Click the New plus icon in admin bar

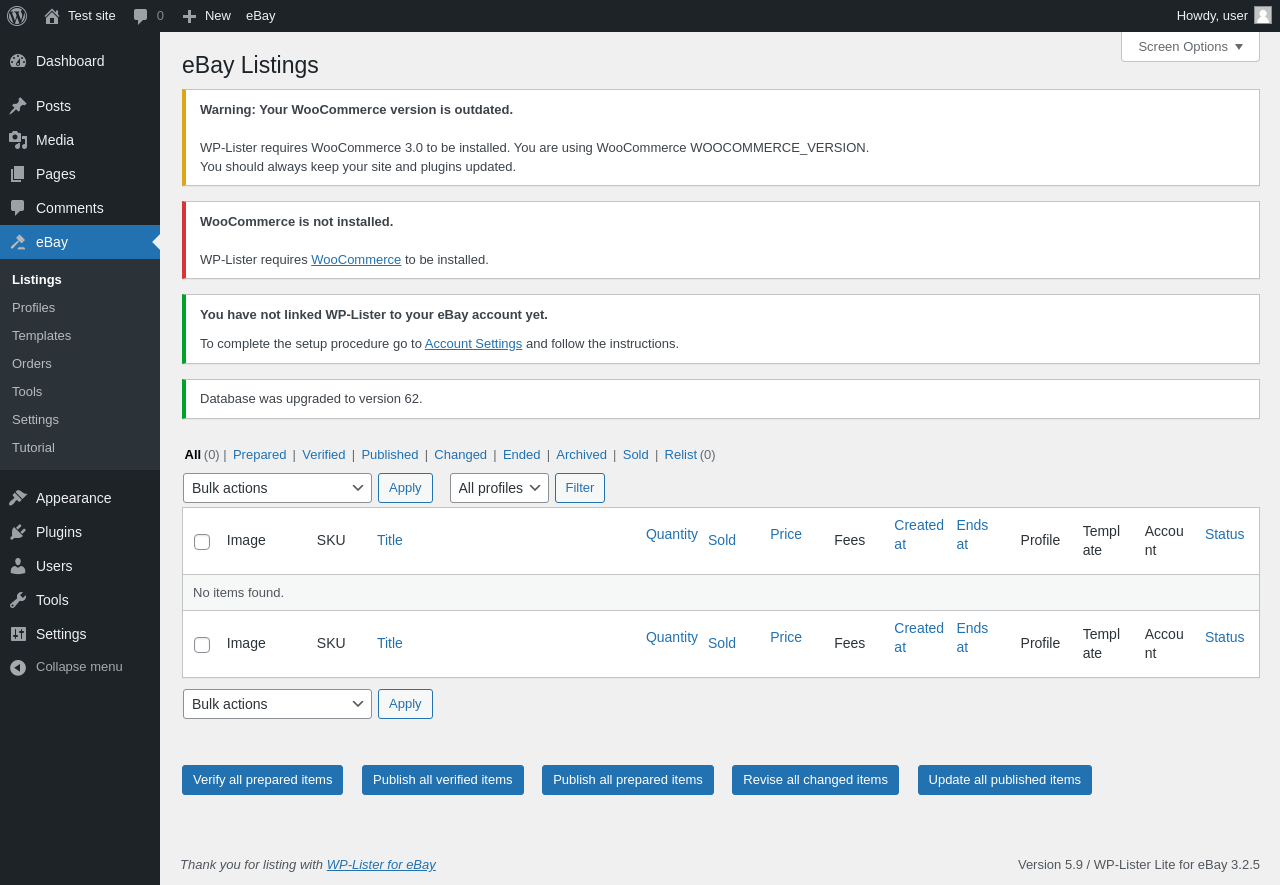coord(189,16)
